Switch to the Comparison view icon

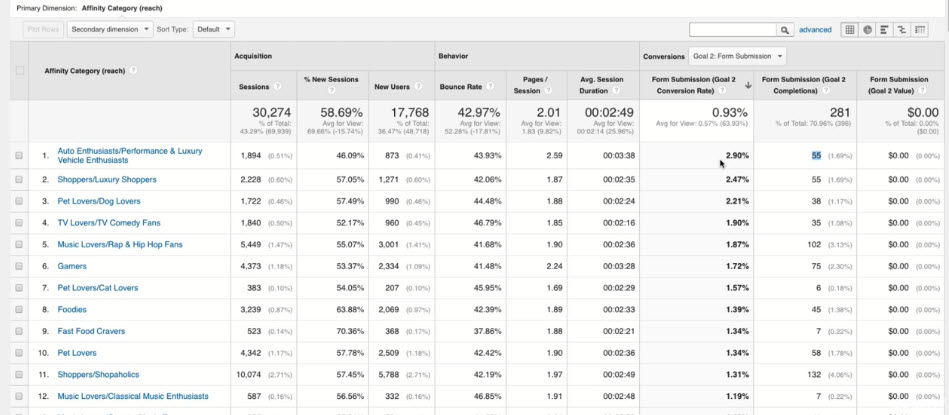[903, 30]
